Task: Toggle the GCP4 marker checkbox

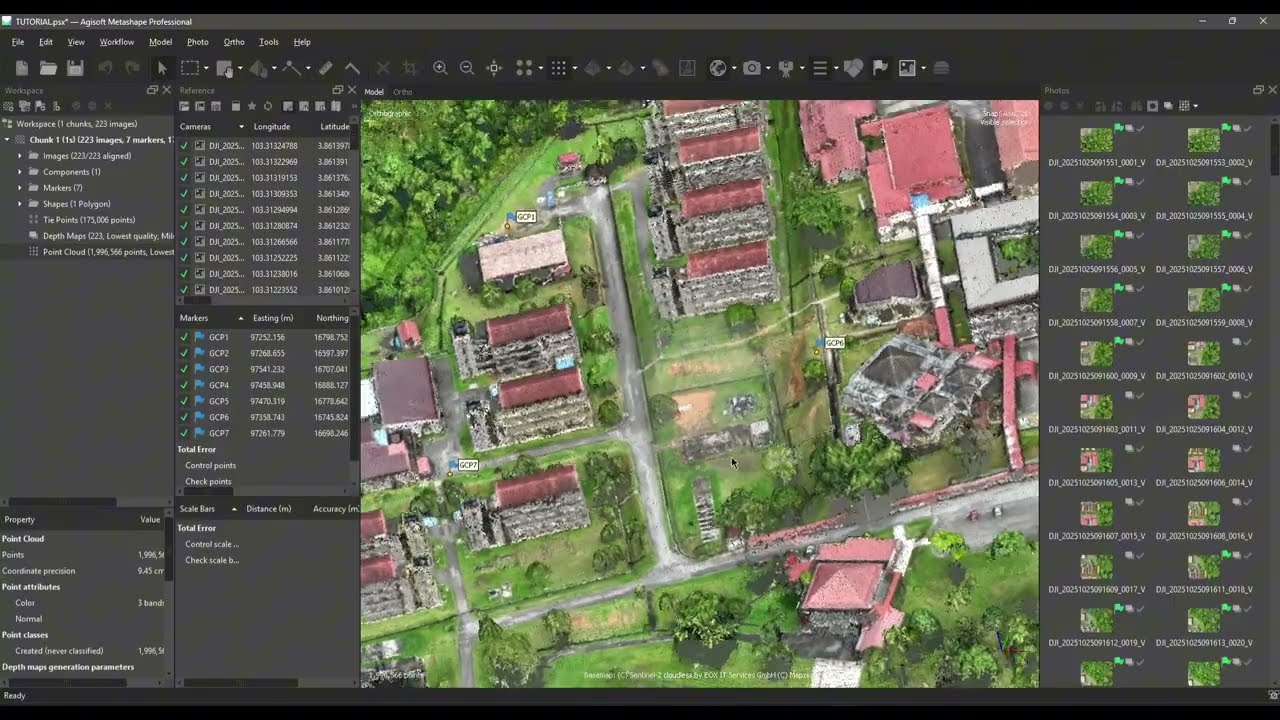Action: click(184, 385)
